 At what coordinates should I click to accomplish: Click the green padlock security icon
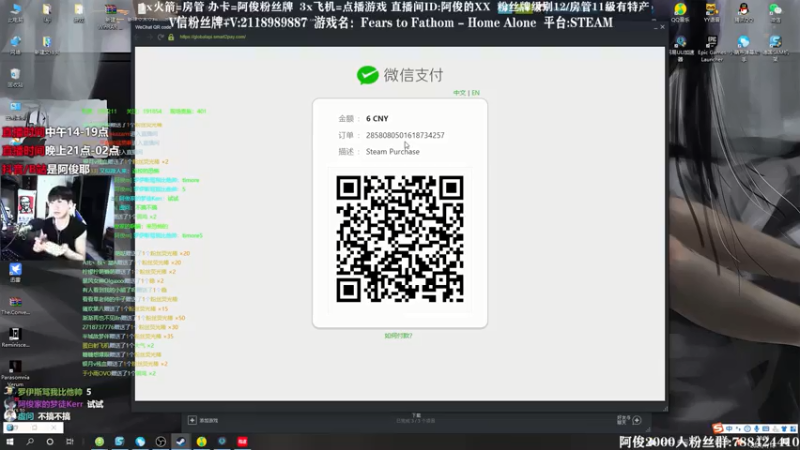171,37
